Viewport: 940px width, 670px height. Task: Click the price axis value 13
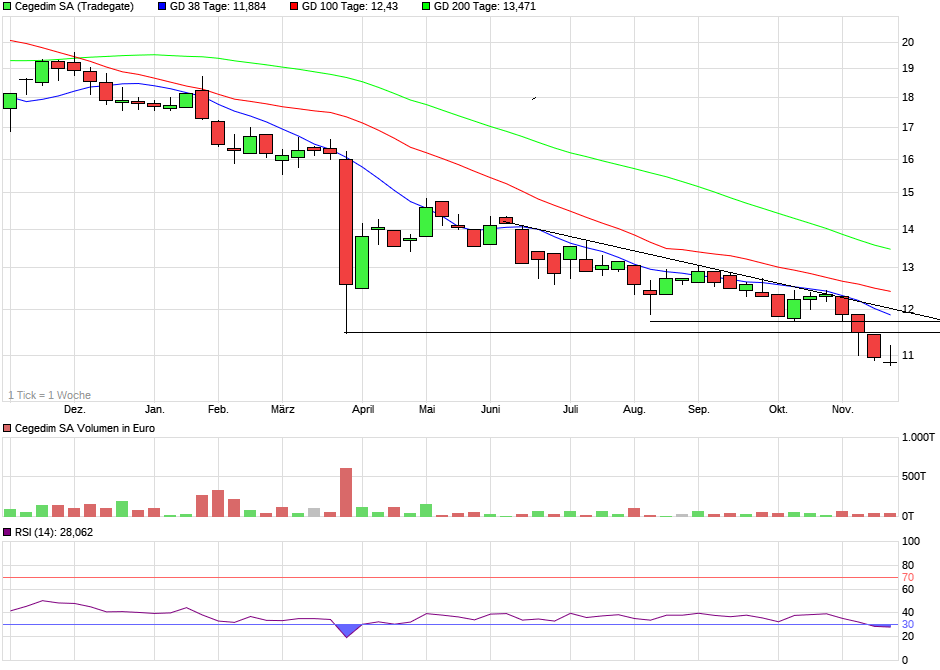tap(908, 267)
